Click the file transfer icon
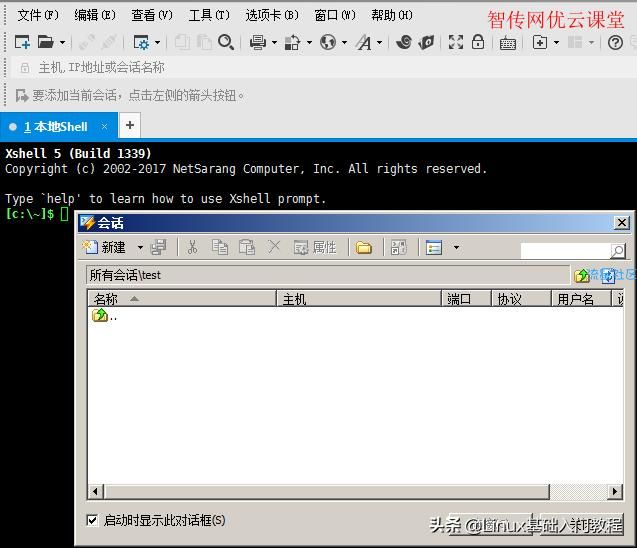The image size is (637, 548). 292,42
